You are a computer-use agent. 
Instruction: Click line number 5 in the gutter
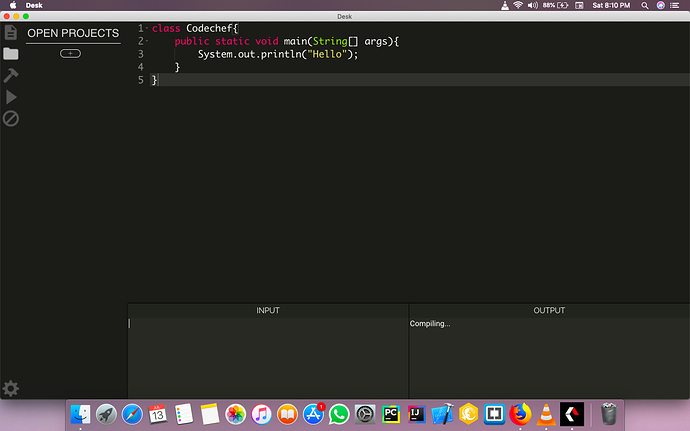click(141, 80)
